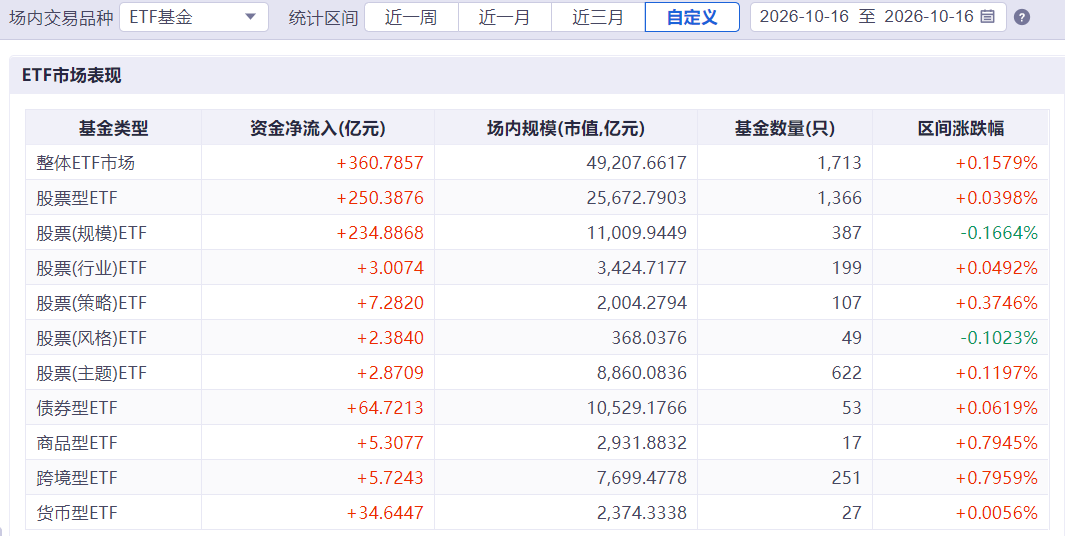Click the 基金数量(只) column header
The width and height of the screenshot is (1065, 536).
tap(784, 128)
